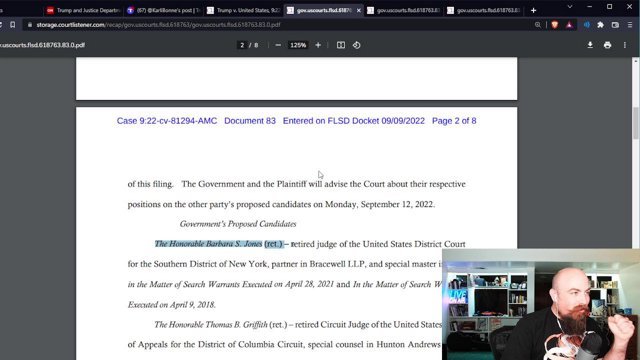
Task: Click highlighted The Honorable Barbara S. Jones
Action: click(x=208, y=244)
